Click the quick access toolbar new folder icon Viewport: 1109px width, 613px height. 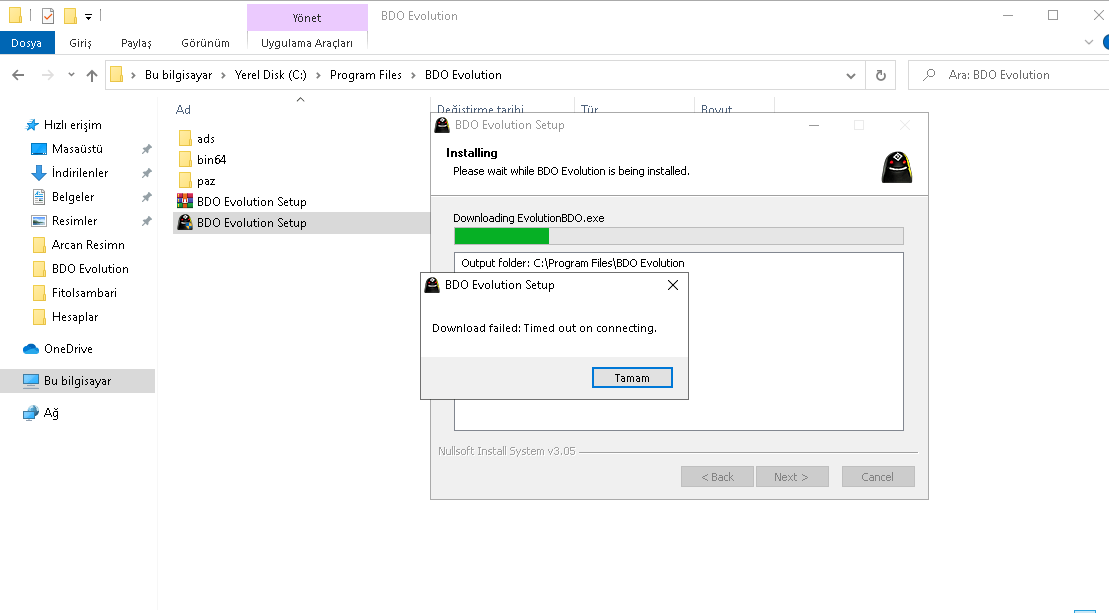tap(70, 16)
